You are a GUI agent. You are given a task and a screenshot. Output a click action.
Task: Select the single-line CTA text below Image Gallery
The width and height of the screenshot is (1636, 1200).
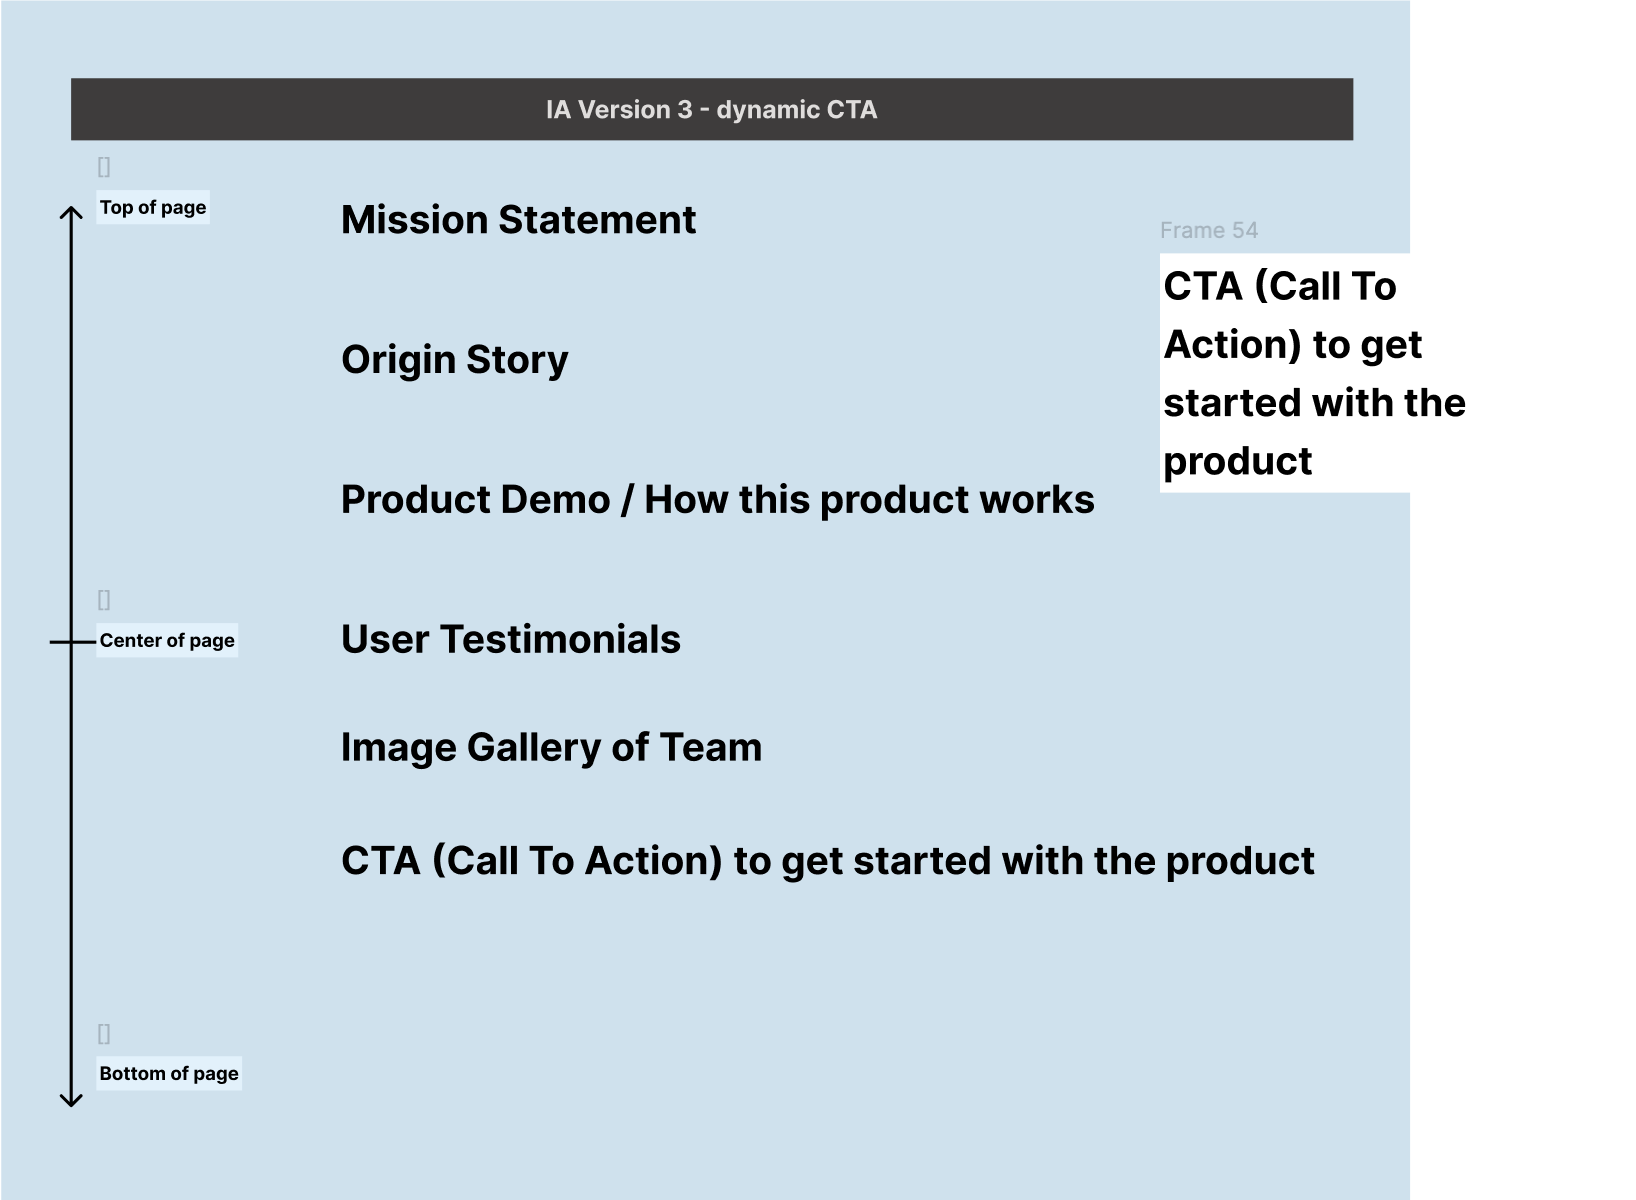pyautogui.click(x=827, y=861)
